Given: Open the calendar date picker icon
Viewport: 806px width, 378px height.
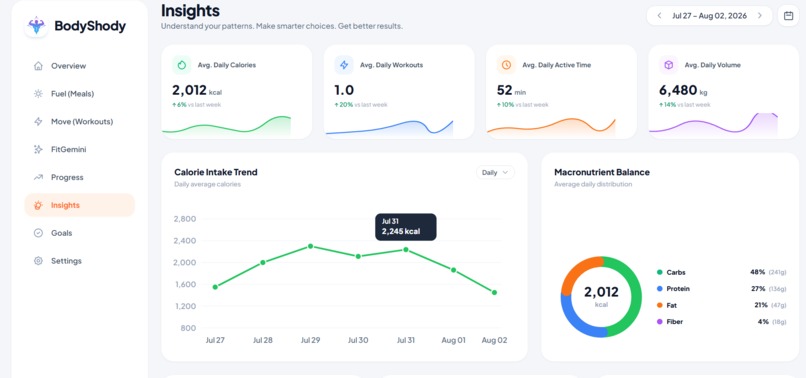Looking at the screenshot, I should click(x=788, y=15).
